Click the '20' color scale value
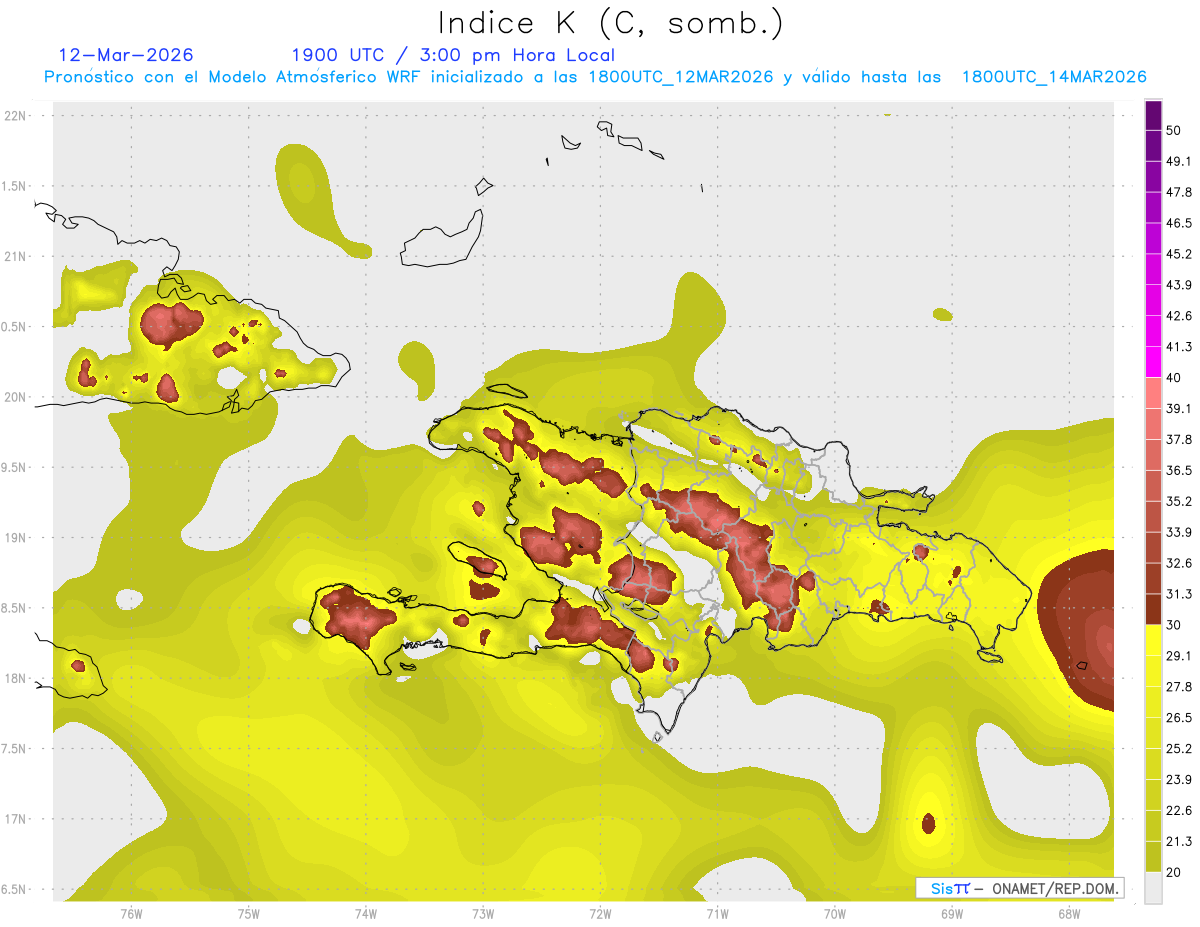1200x927 pixels. pyautogui.click(x=1175, y=873)
